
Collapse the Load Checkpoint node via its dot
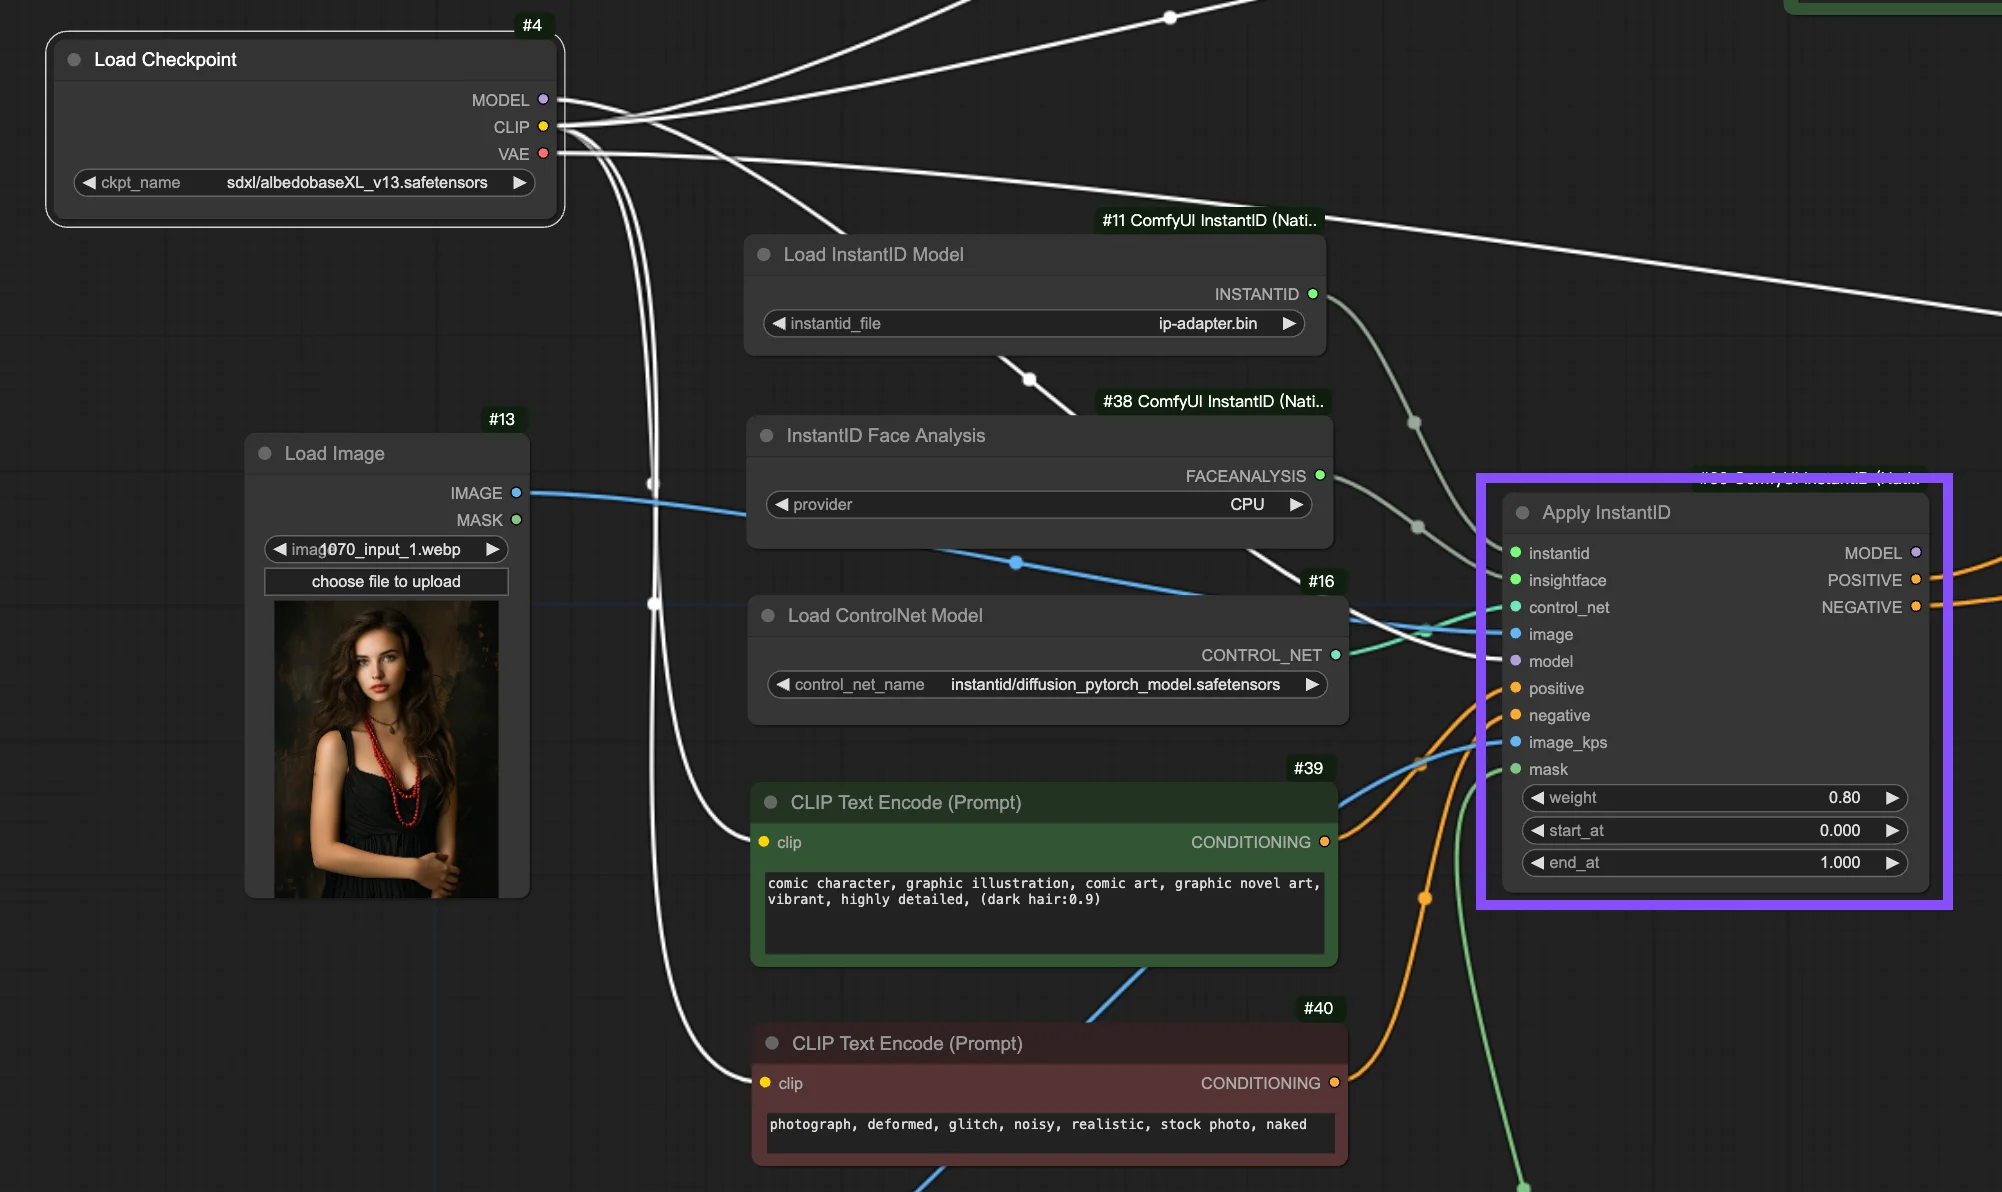tap(74, 60)
